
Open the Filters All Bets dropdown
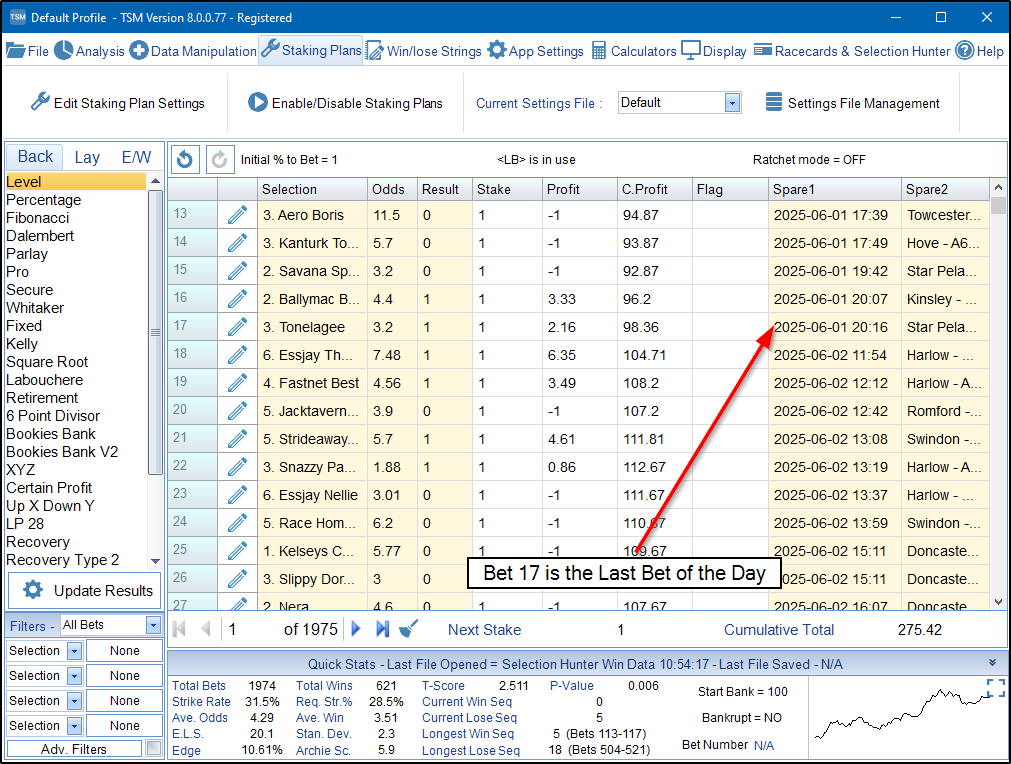153,625
